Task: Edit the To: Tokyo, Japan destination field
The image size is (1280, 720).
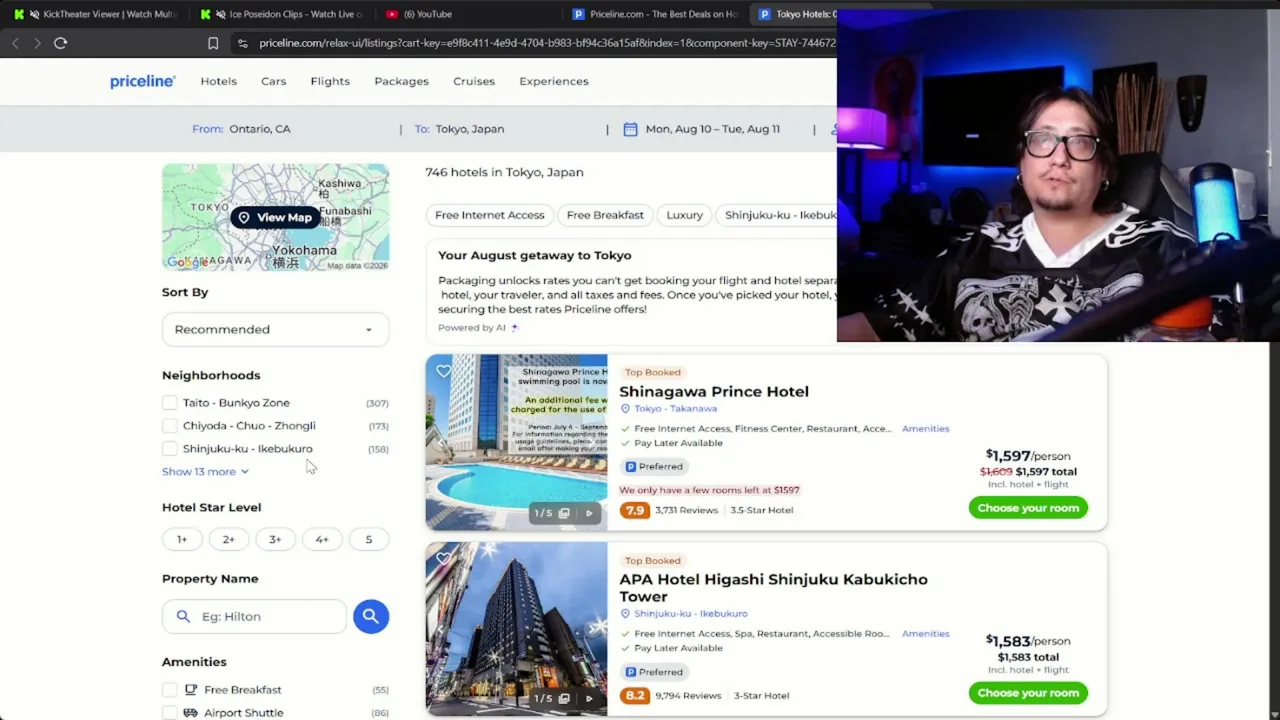Action: [x=459, y=129]
